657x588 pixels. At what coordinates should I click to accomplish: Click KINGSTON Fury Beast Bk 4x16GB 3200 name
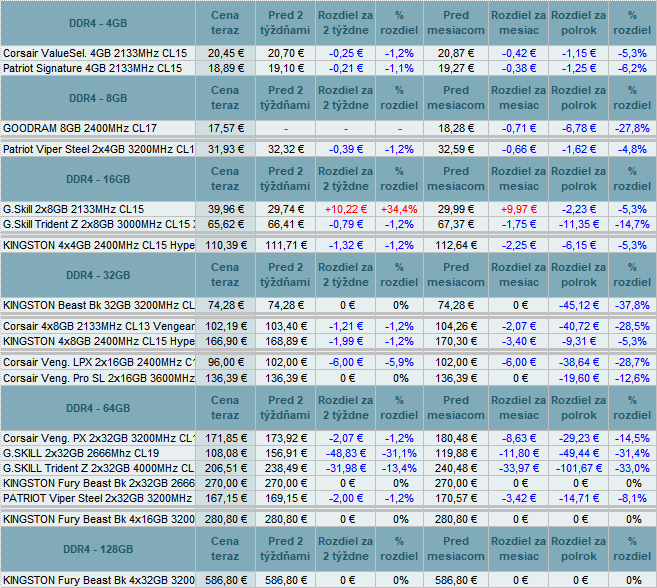(x=98, y=519)
